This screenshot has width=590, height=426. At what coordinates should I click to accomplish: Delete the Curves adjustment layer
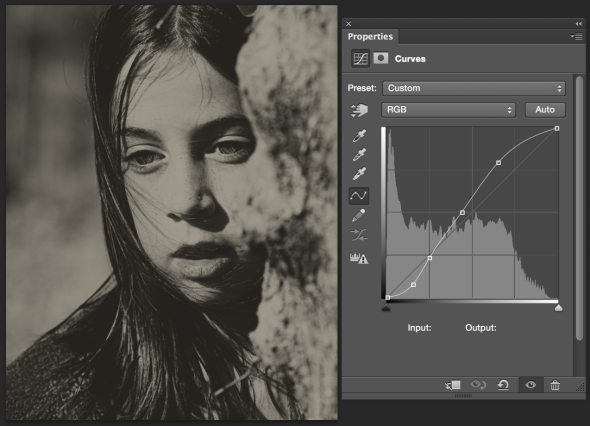[555, 385]
